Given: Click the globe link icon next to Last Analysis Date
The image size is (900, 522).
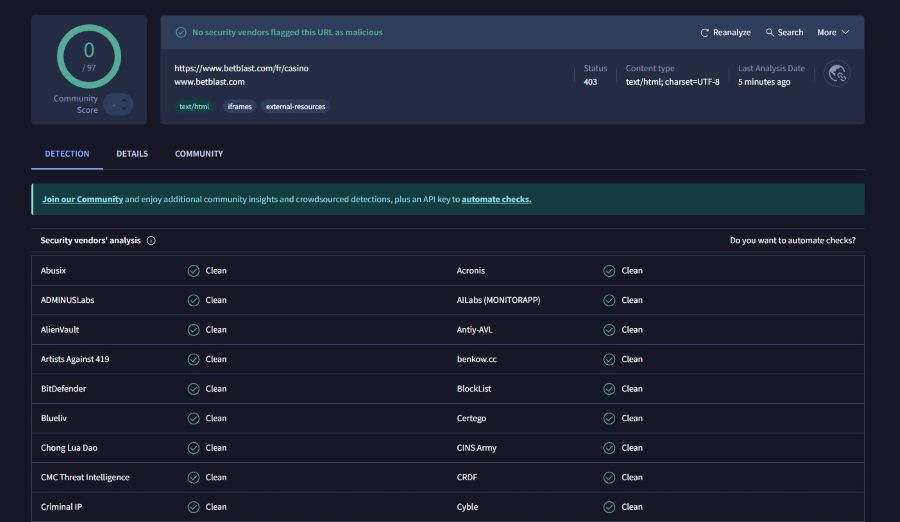Looking at the screenshot, I should [x=837, y=74].
